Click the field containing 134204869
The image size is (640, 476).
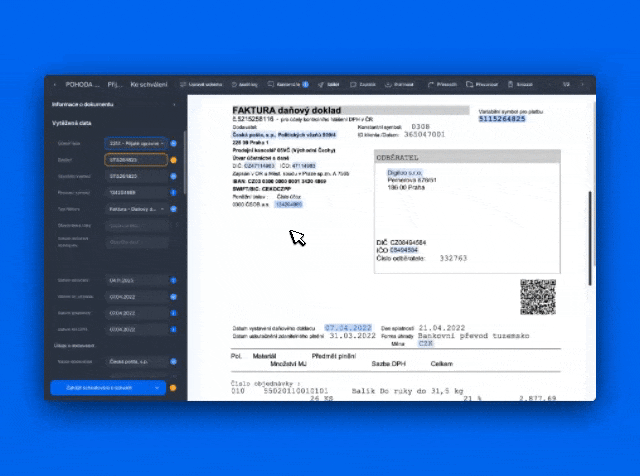[137, 193]
